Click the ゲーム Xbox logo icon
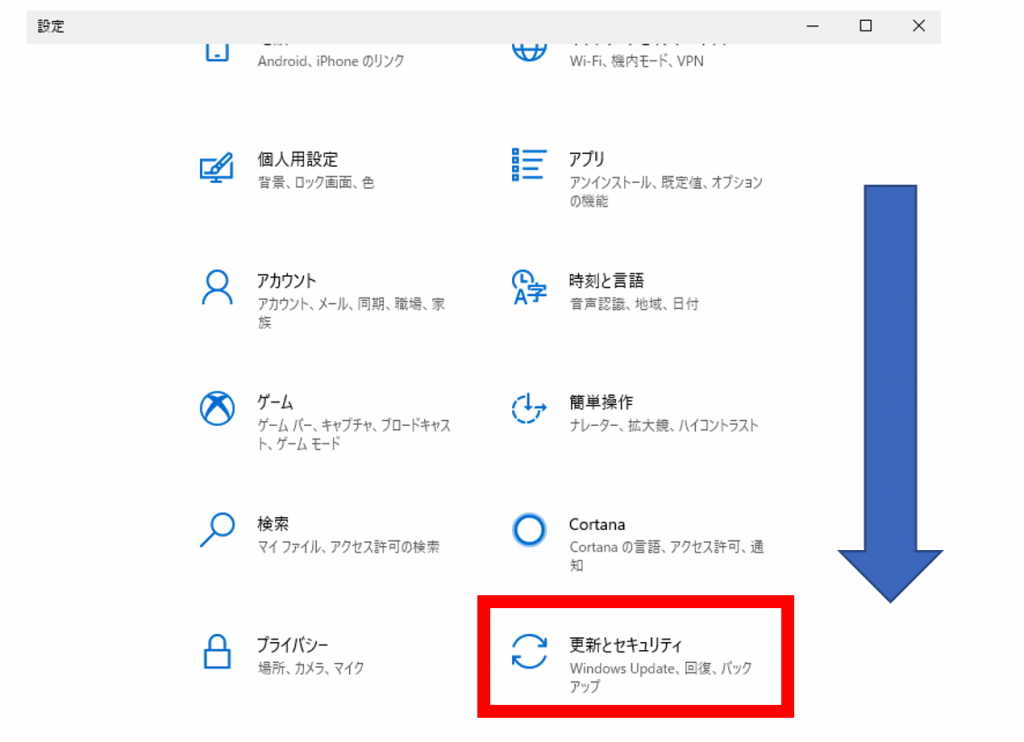 click(217, 408)
